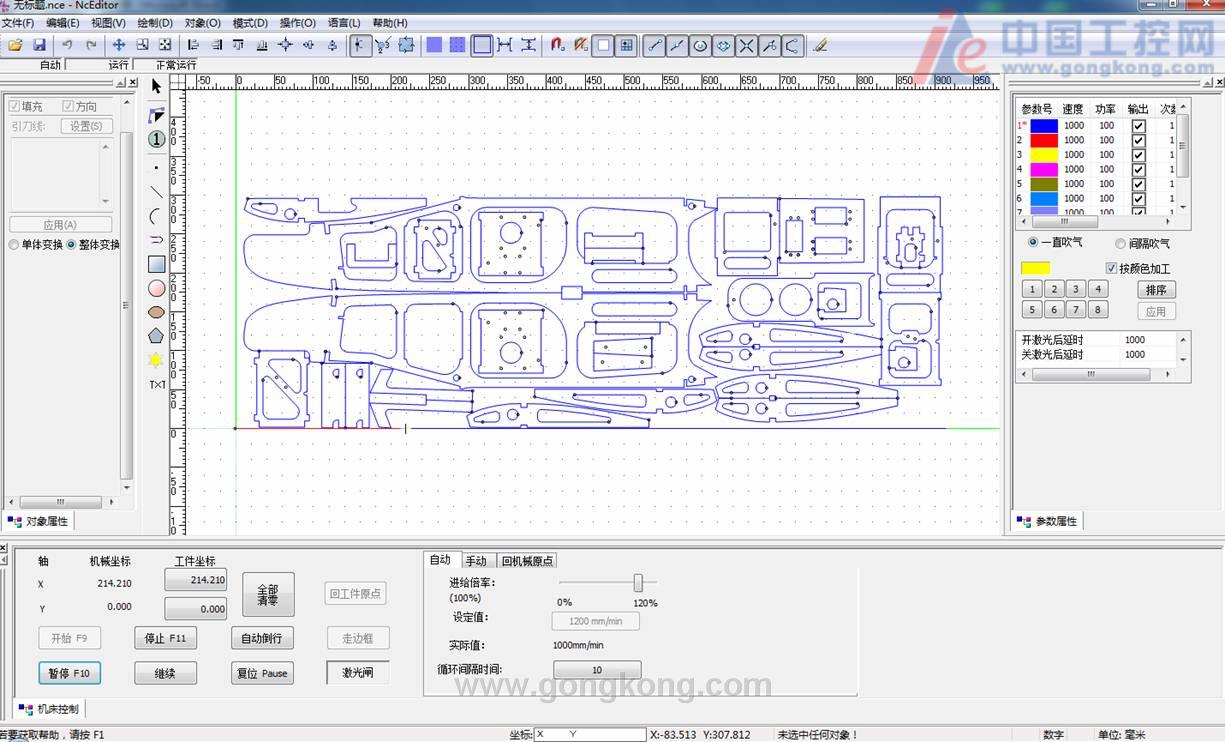Switch to the 手动 tab
The image size is (1225, 742).
coord(476,561)
